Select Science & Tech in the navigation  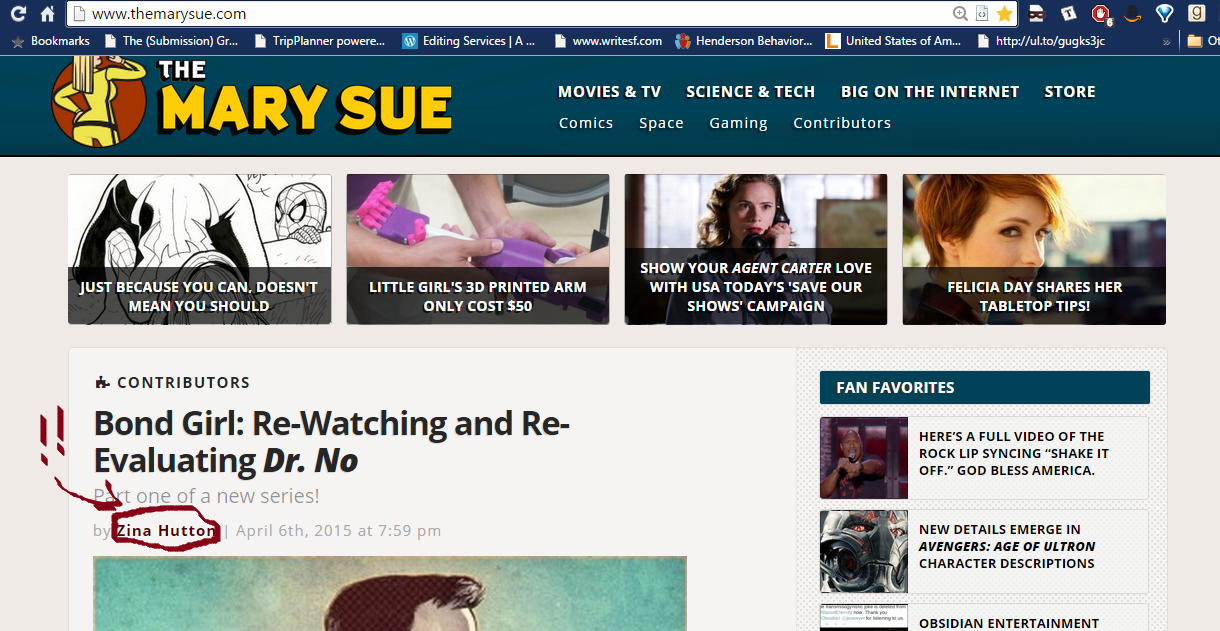click(750, 92)
